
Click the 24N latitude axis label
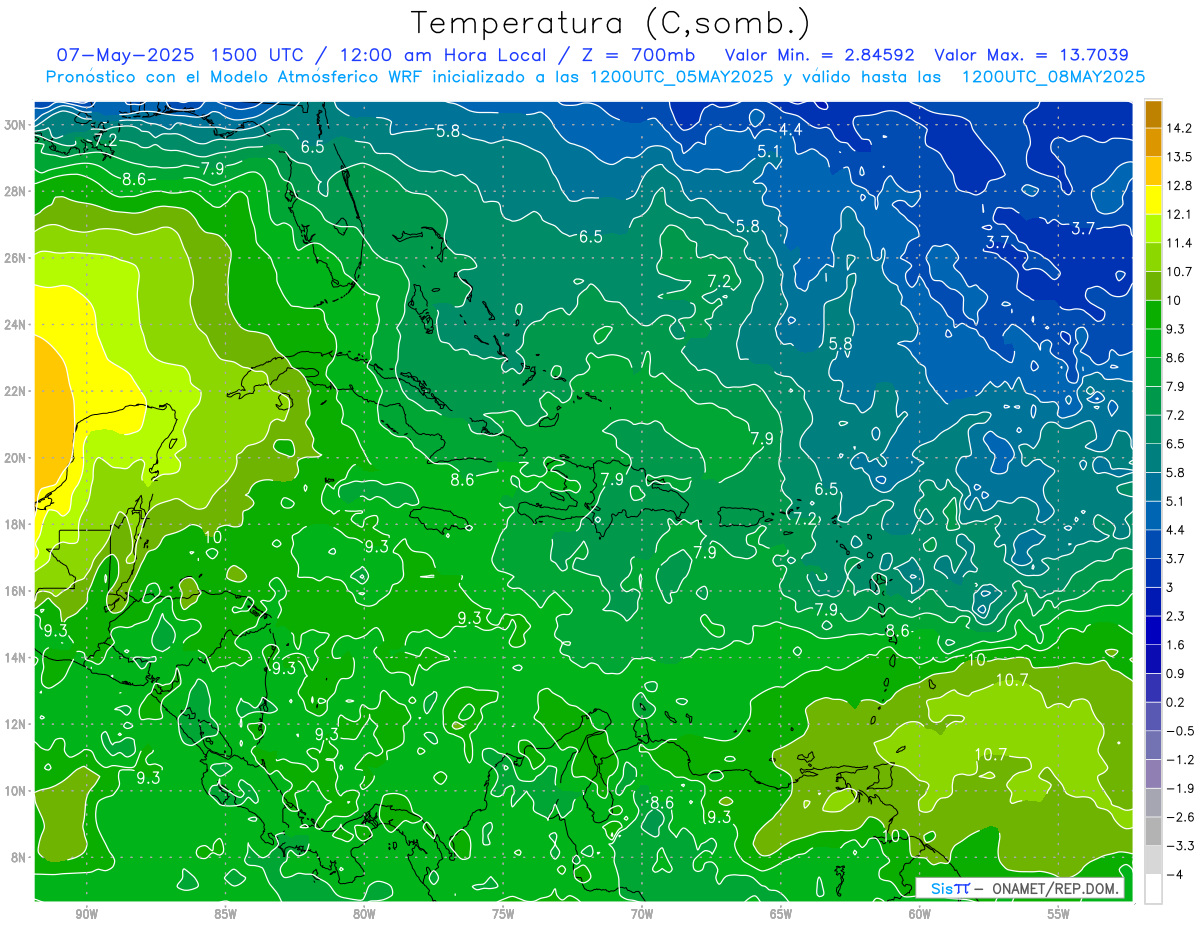point(17,325)
